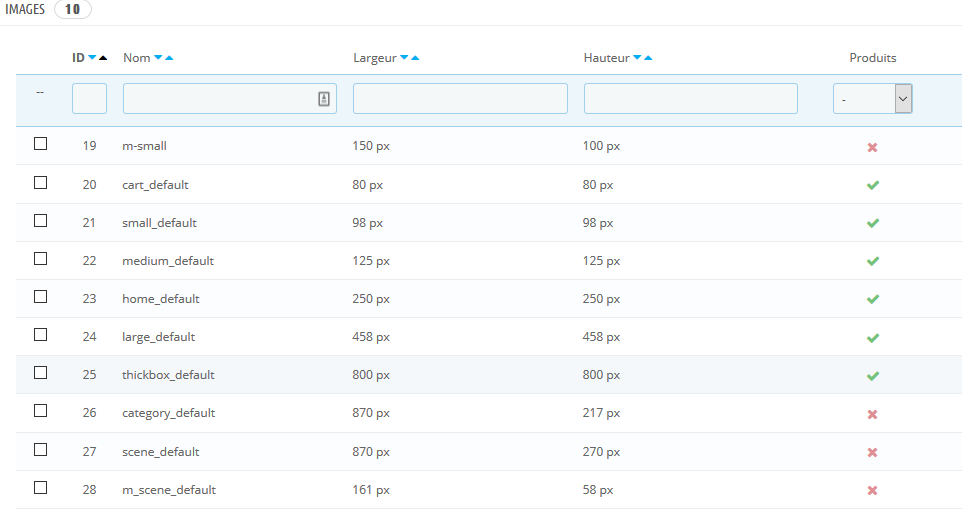
Task: Click red cross Produits status for m_scene_default
Action: [x=872, y=490]
